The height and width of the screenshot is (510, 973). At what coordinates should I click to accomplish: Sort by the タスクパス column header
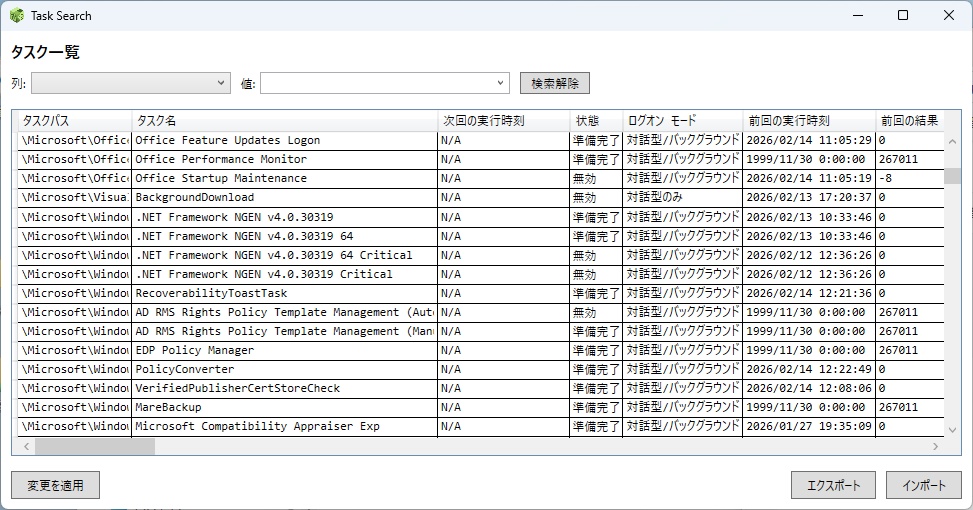(75, 120)
